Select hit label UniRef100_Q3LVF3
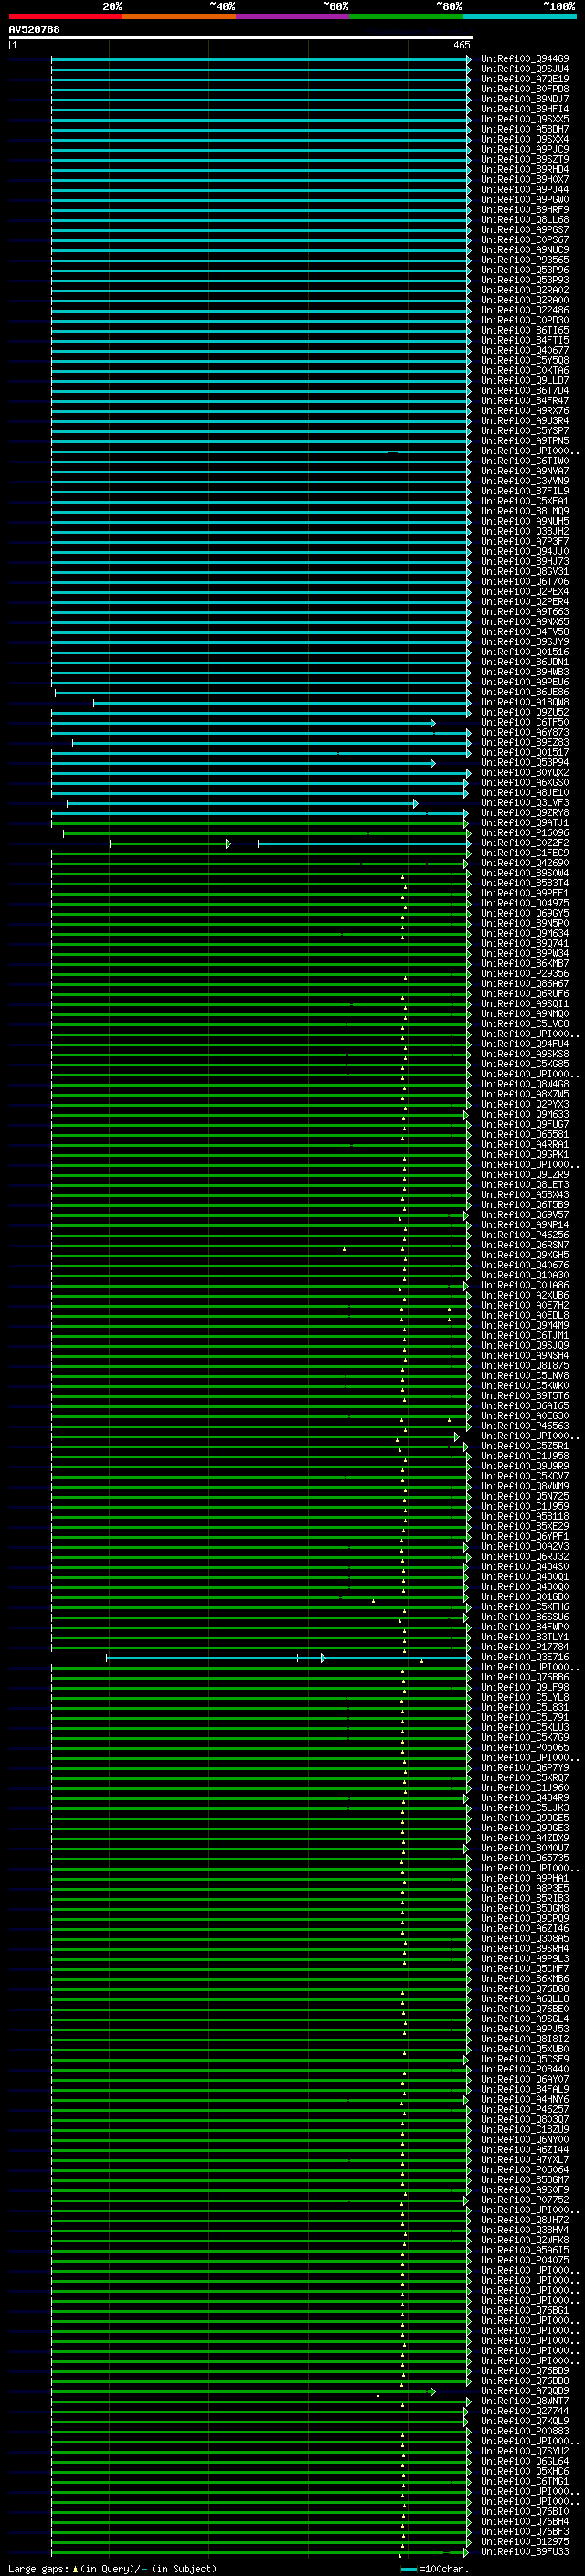Screen dimensions: 585x2576 525,803
